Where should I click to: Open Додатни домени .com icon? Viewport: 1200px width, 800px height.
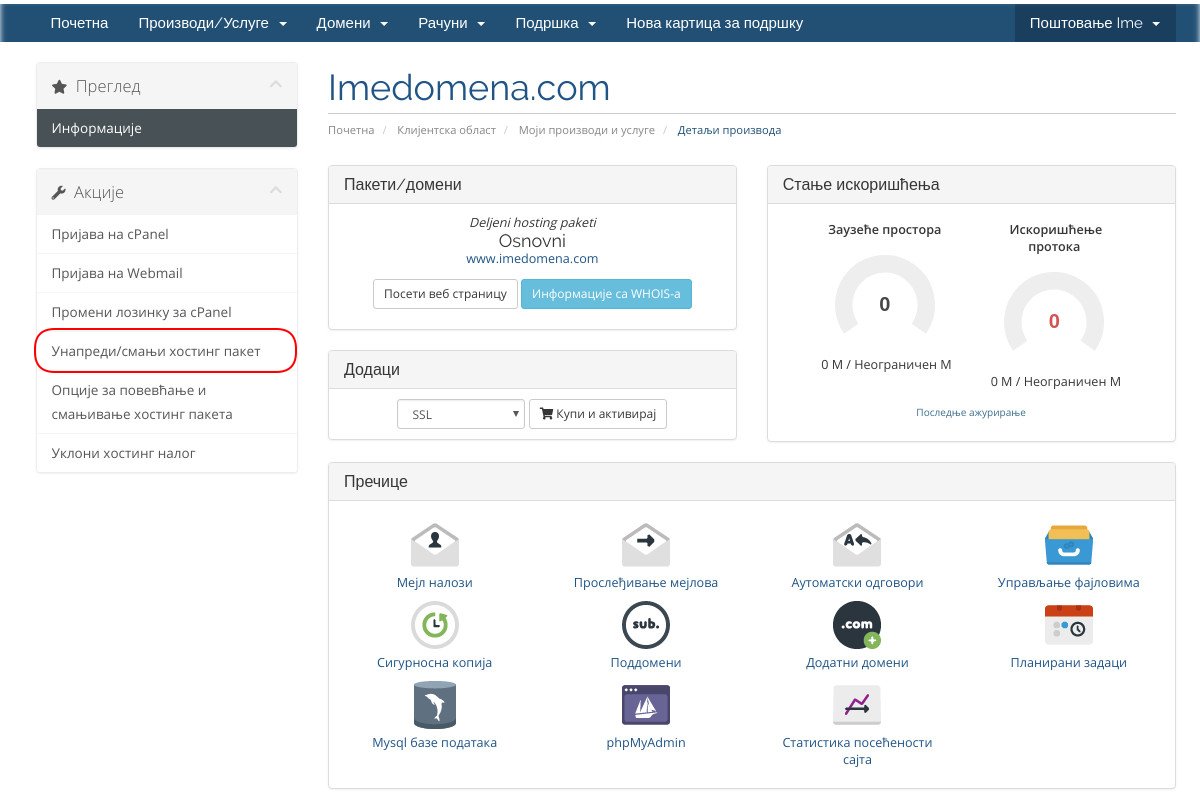pyautogui.click(x=857, y=625)
